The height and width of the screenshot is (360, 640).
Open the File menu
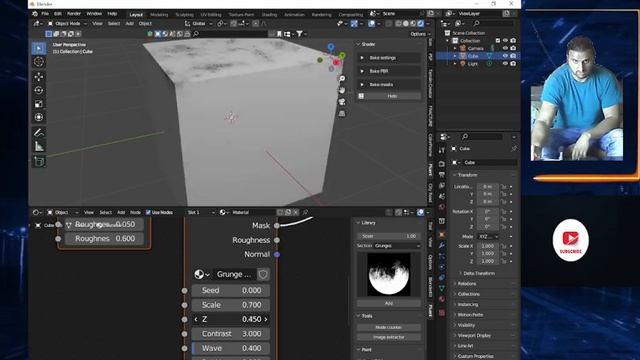(45, 14)
